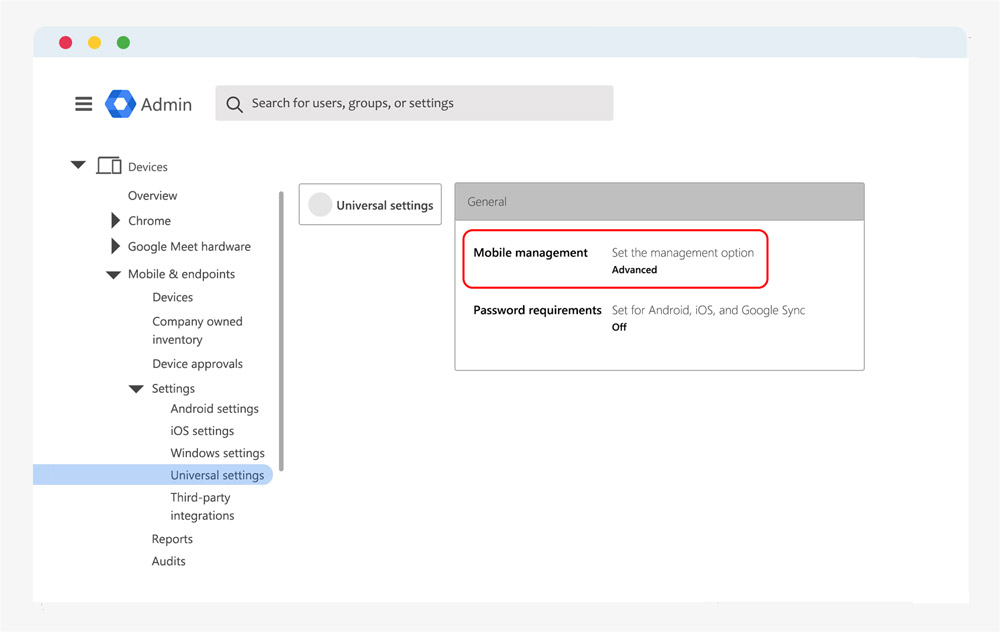Click the General section header
The height and width of the screenshot is (632, 1000).
coord(659,202)
